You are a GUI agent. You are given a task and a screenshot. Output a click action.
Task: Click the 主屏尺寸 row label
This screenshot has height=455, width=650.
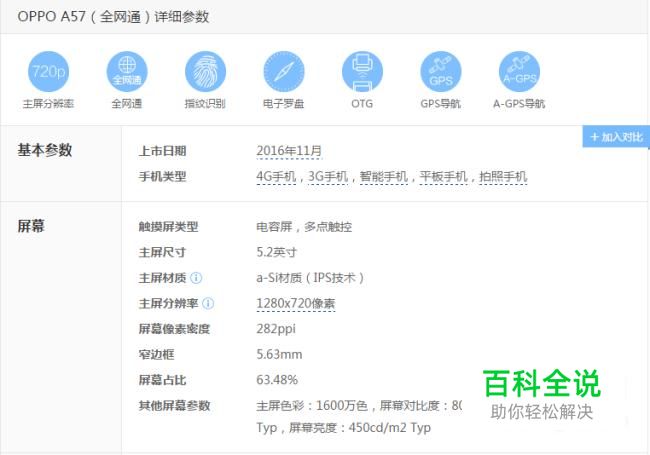point(162,252)
